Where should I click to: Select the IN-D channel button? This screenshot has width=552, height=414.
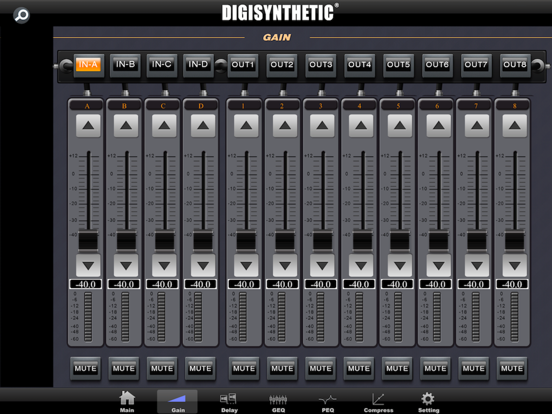pyautogui.click(x=198, y=65)
